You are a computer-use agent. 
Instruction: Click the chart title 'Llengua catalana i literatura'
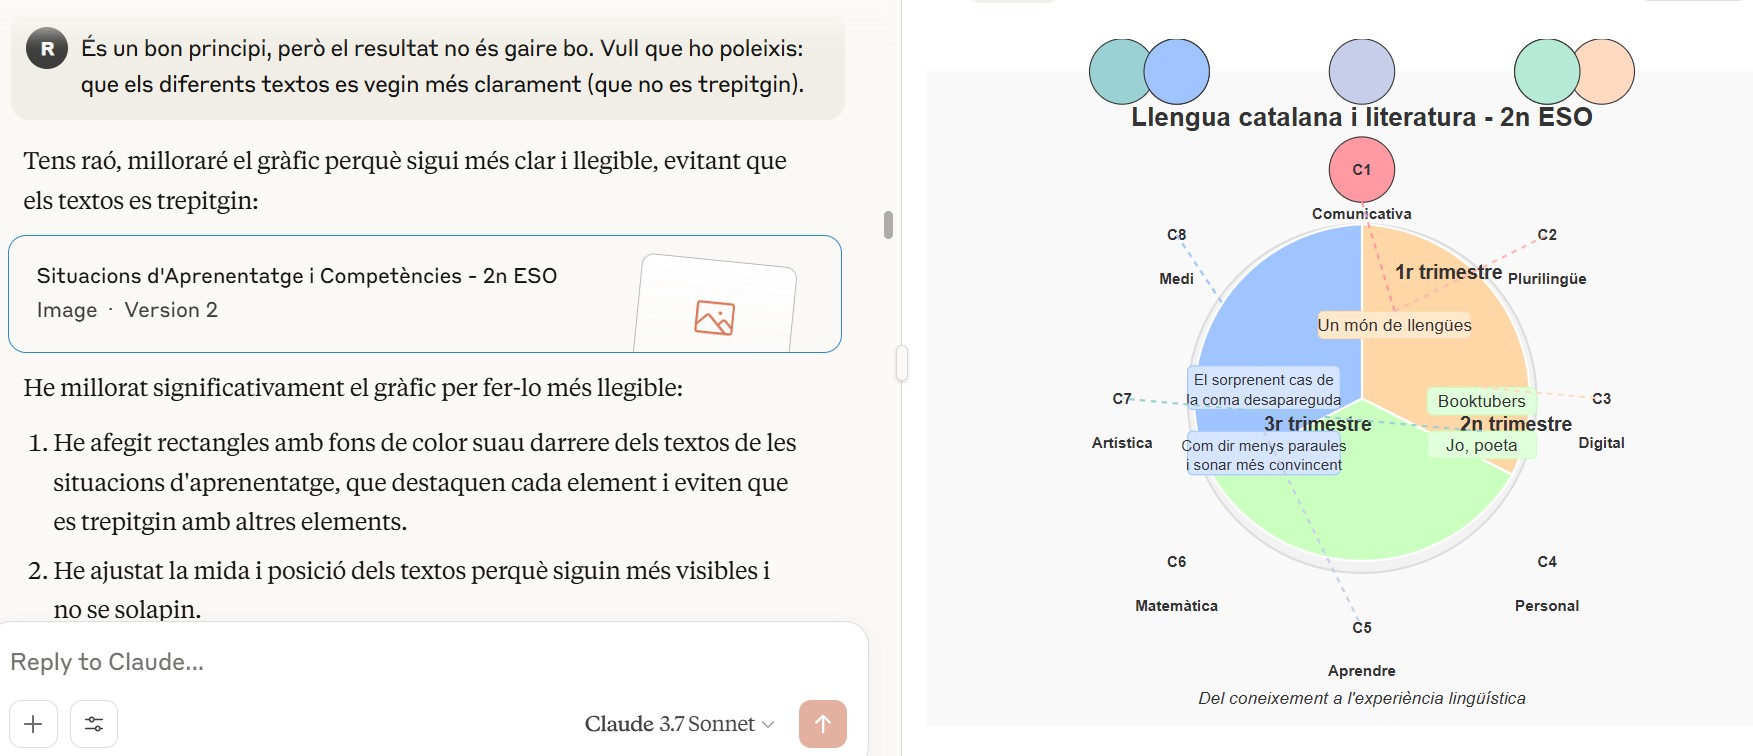[1362, 116]
